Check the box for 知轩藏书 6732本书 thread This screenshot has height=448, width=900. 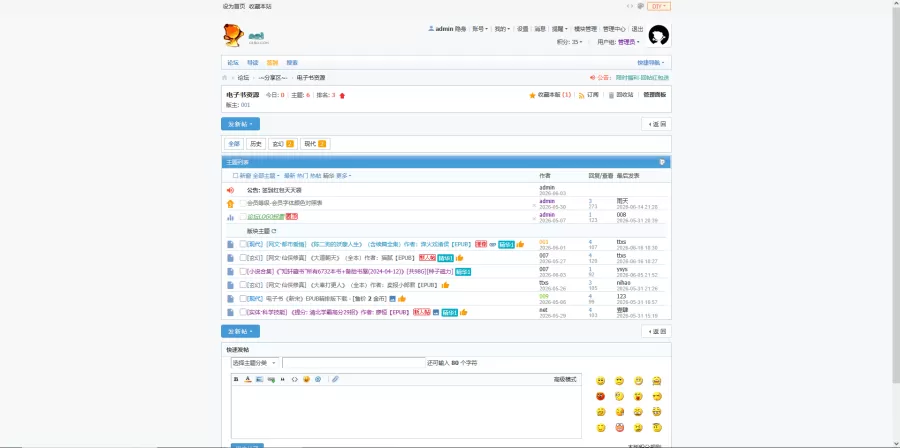pos(243,271)
